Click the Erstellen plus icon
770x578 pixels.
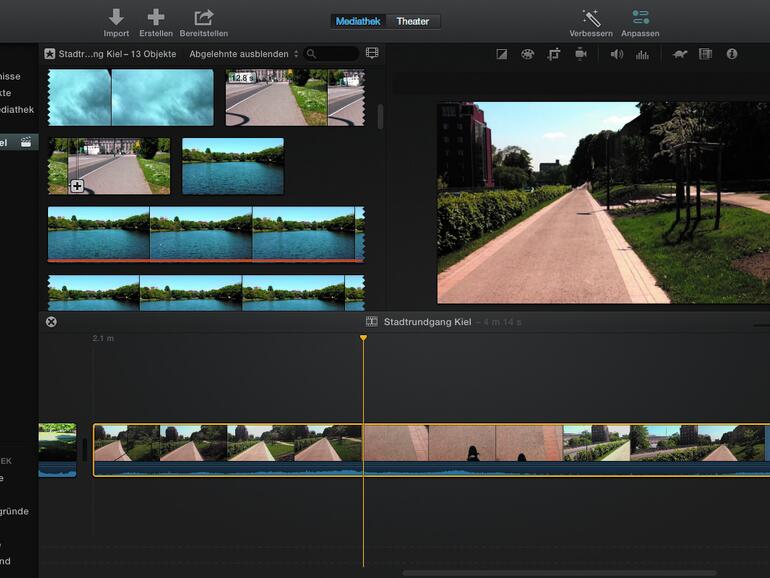155,17
